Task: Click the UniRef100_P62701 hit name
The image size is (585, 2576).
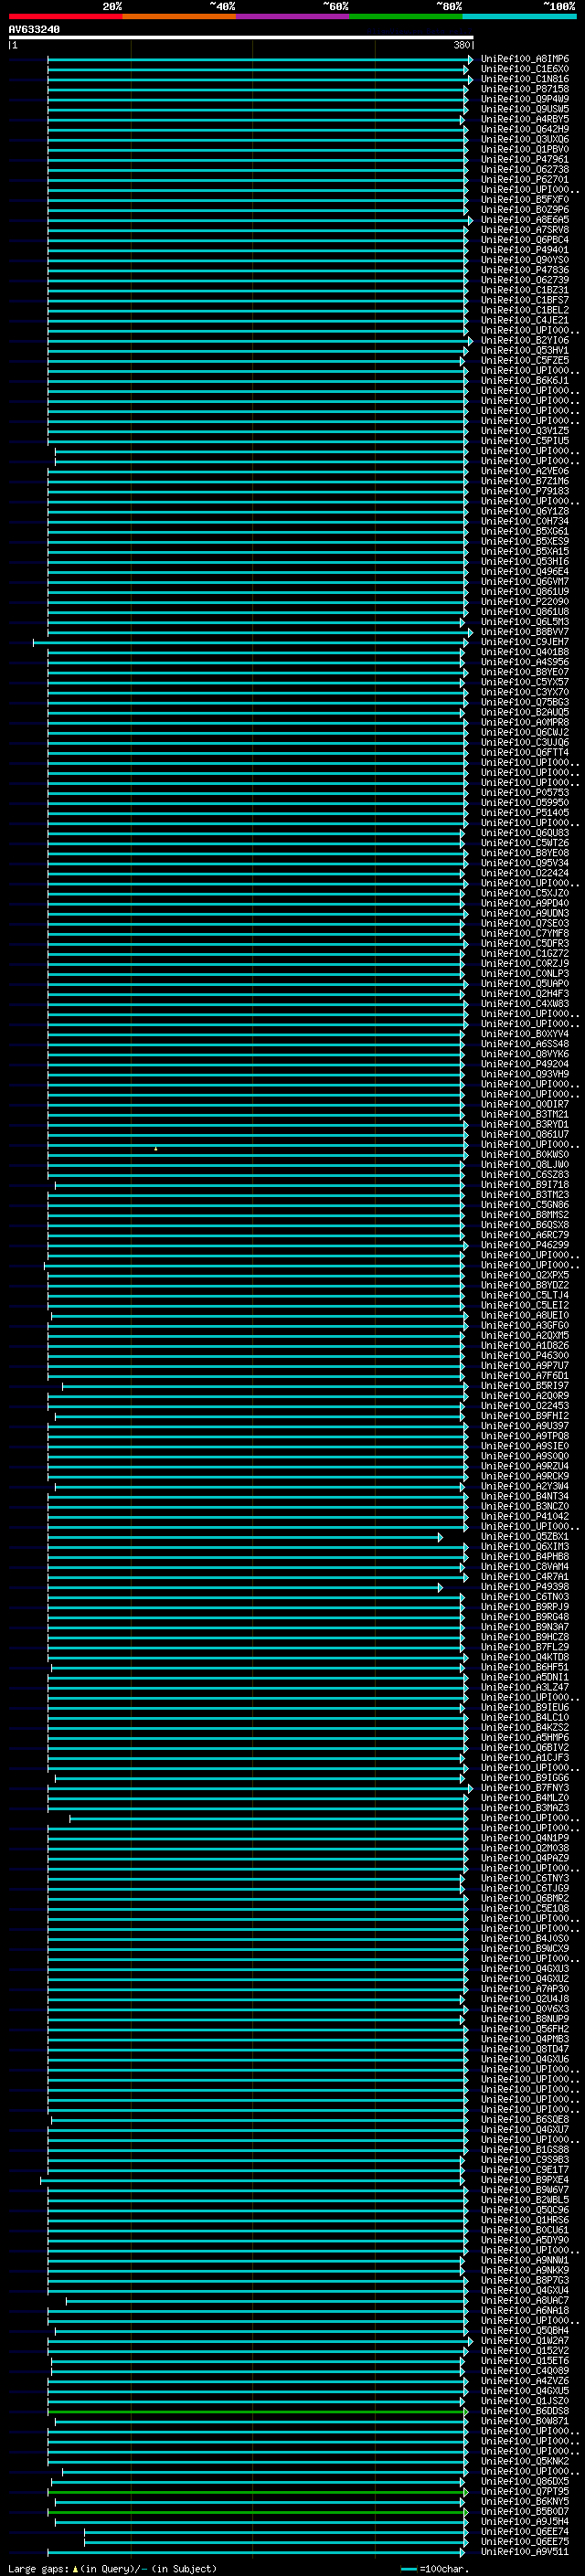Action: click(524, 180)
